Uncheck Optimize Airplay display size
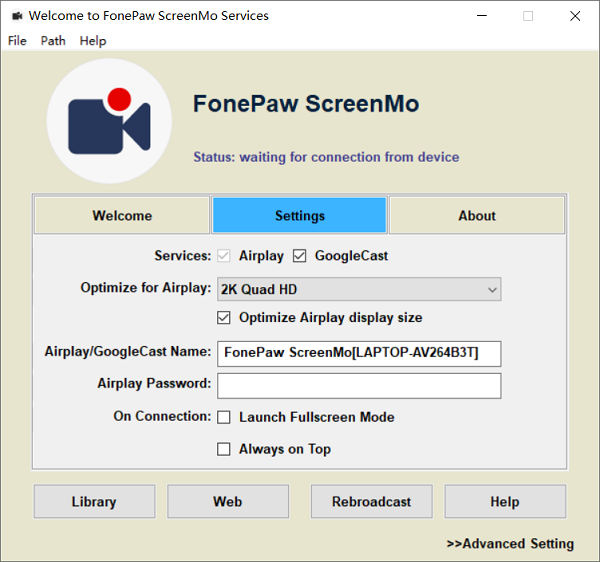 [x=224, y=318]
